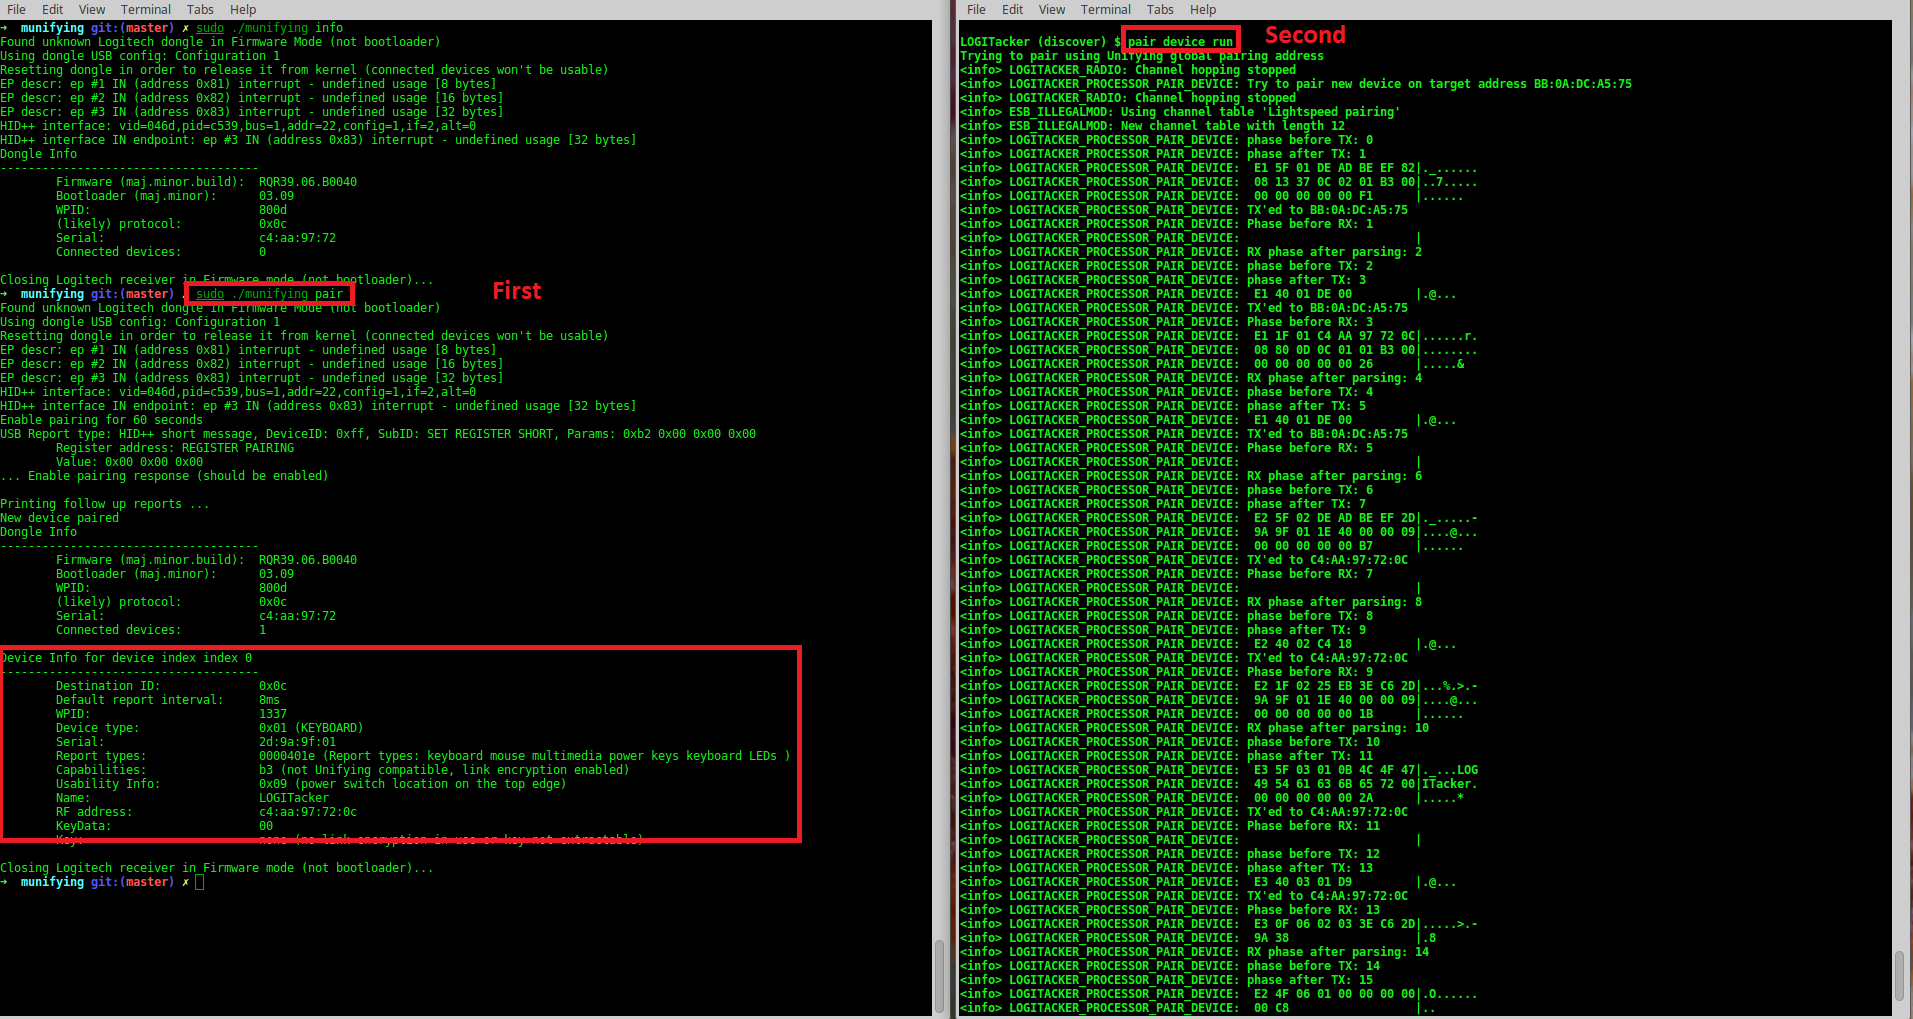Click 'Device Info for device index index 0' line
The image size is (1913, 1019).
point(126,658)
